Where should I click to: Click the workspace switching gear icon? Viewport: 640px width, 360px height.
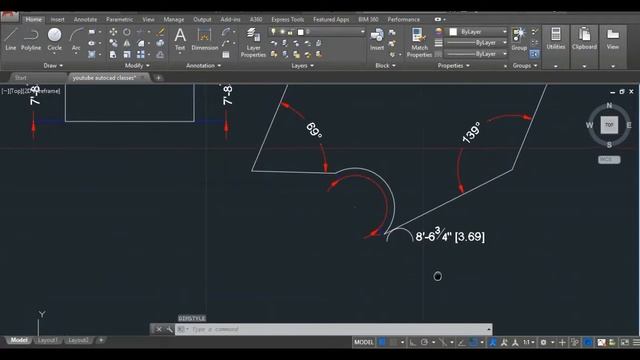click(x=543, y=342)
